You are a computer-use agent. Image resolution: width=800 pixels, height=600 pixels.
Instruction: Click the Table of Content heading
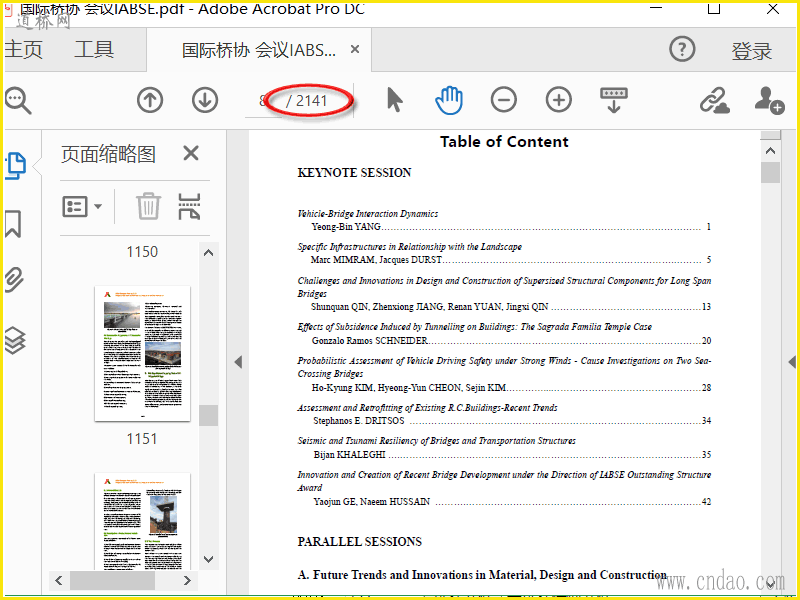tap(504, 142)
